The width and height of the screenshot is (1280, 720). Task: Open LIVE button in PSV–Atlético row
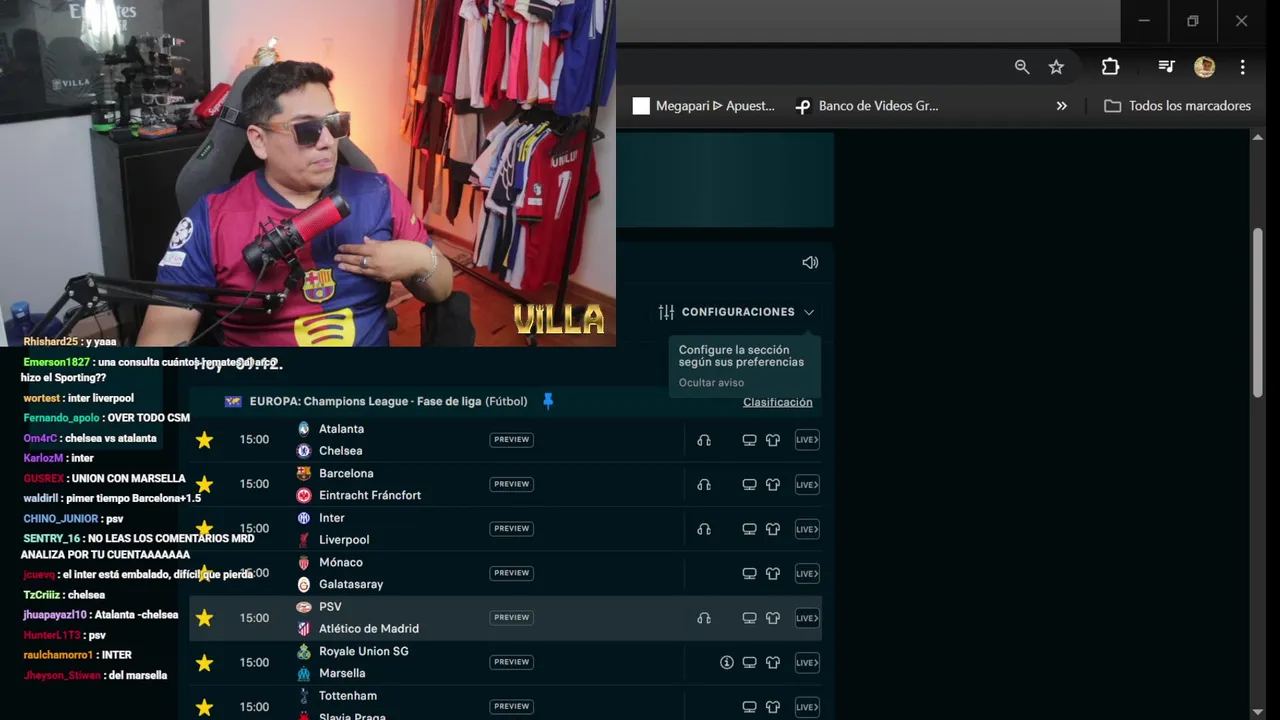(807, 618)
